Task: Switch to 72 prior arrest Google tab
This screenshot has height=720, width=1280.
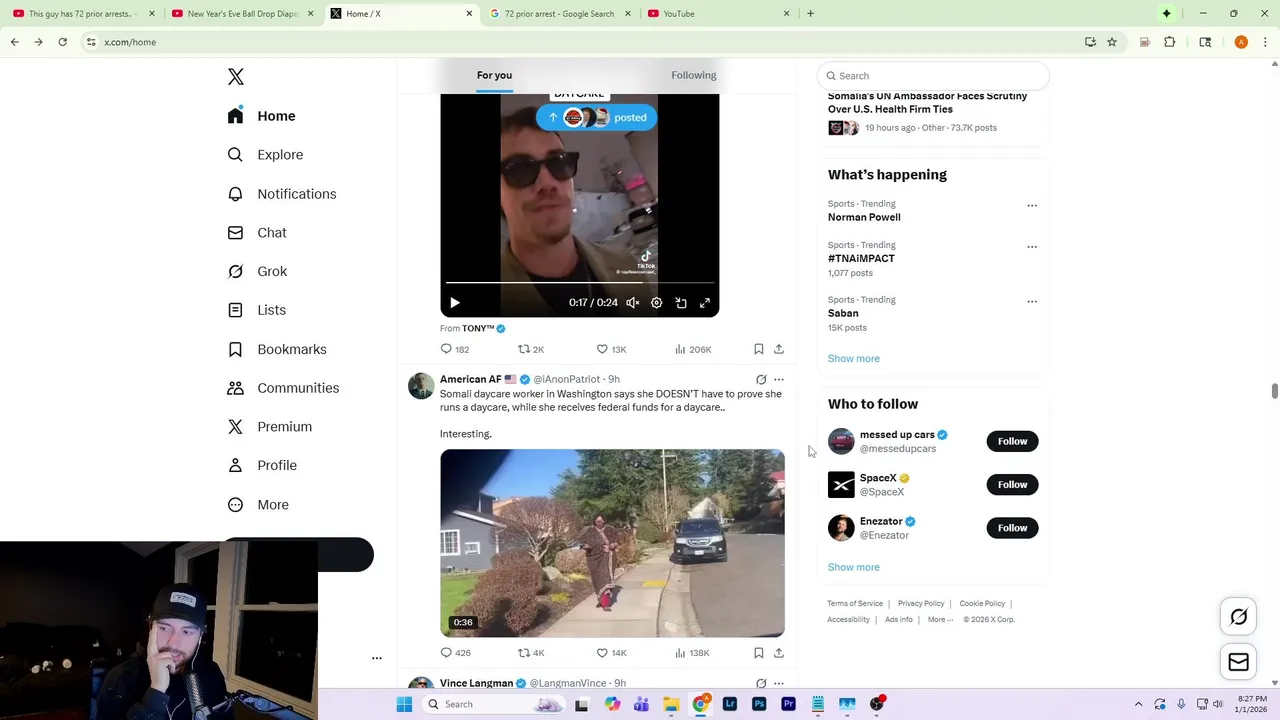Action: tap(560, 14)
